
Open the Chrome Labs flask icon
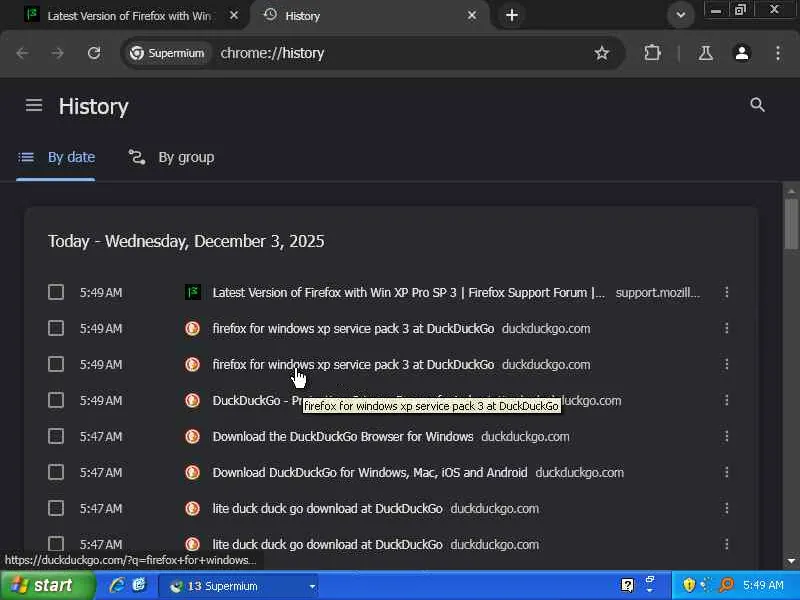(x=706, y=53)
